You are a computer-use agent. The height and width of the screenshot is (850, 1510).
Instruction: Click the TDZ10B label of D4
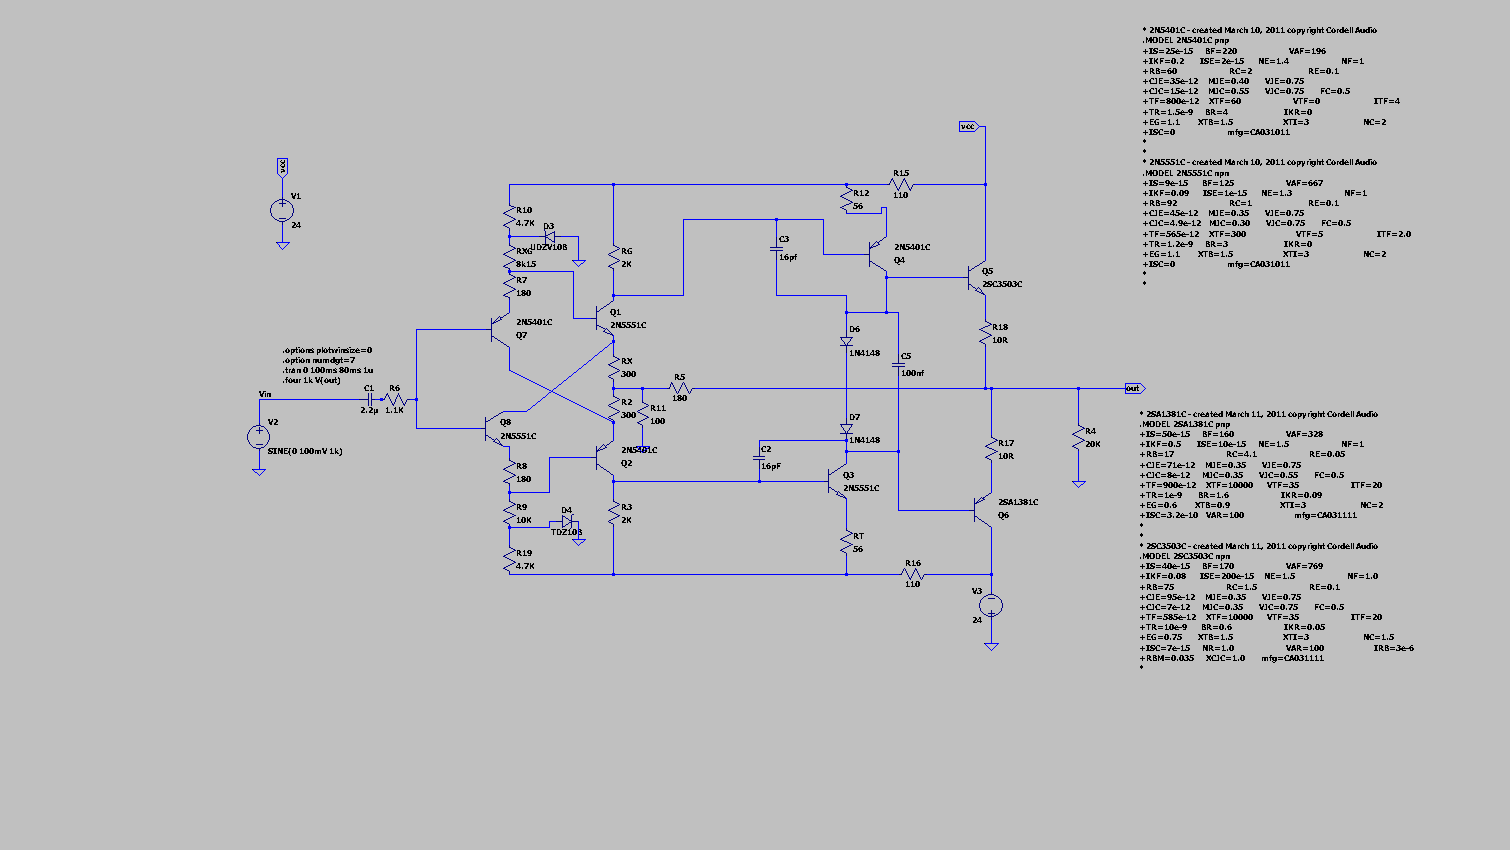click(566, 532)
